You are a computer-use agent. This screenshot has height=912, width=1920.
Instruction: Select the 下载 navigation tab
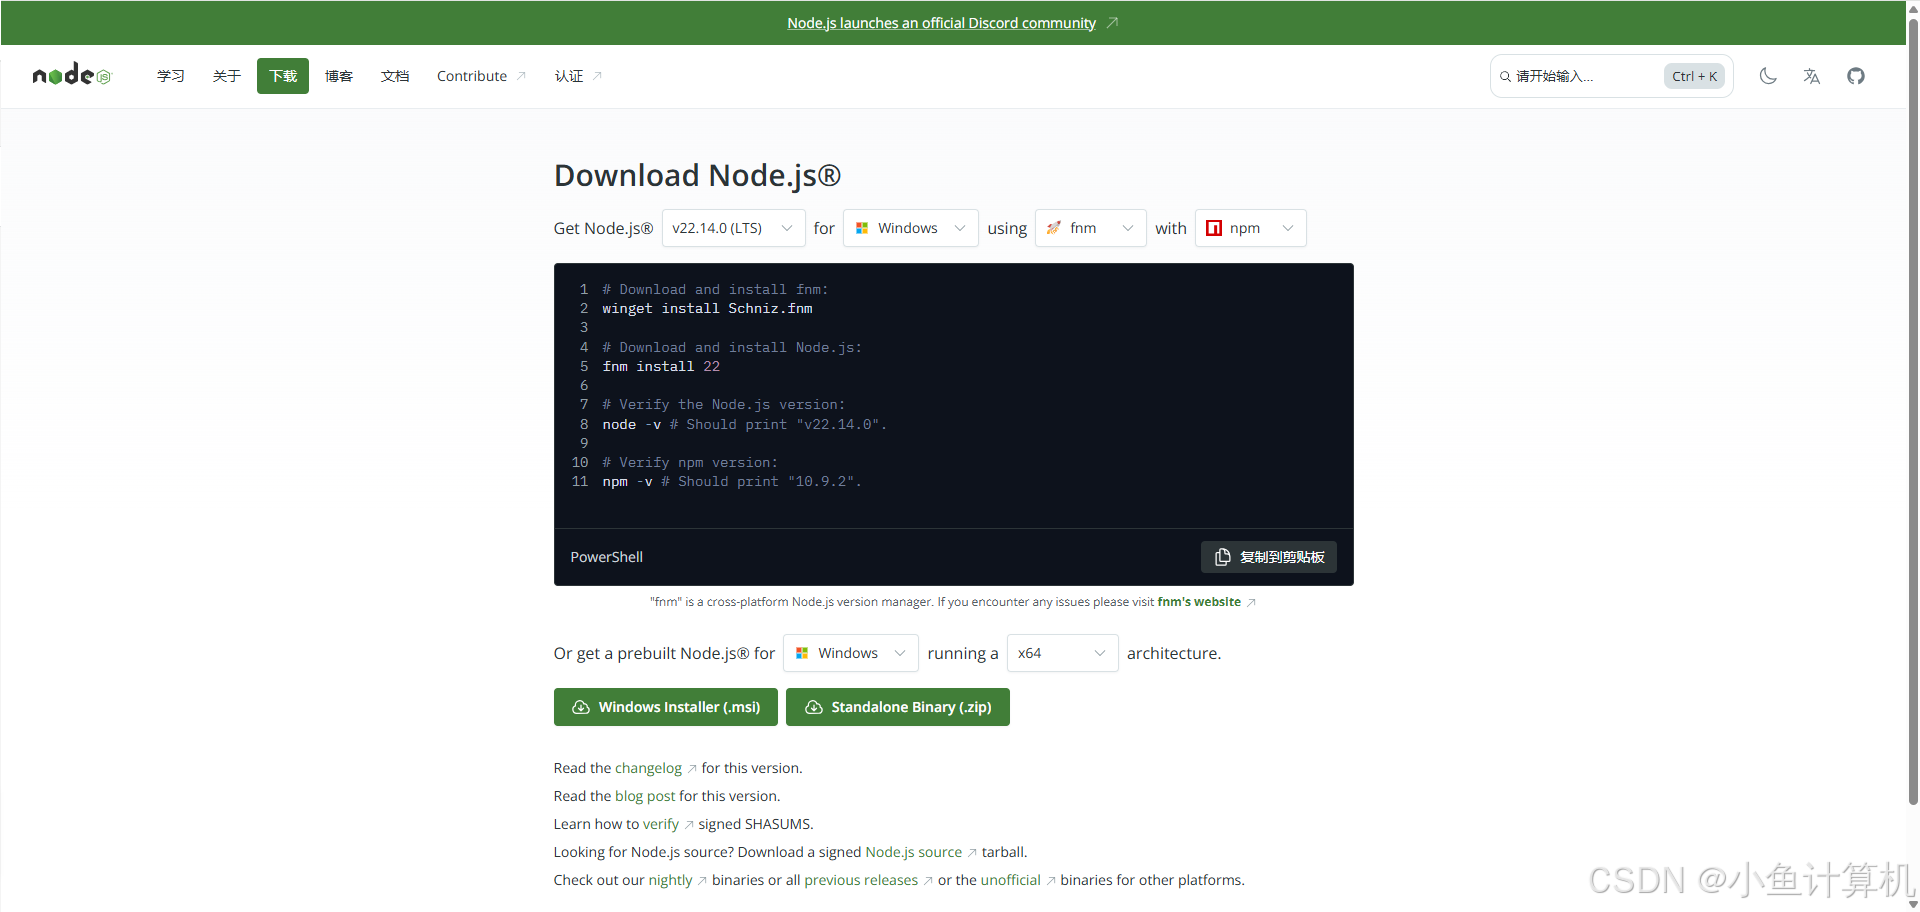283,76
